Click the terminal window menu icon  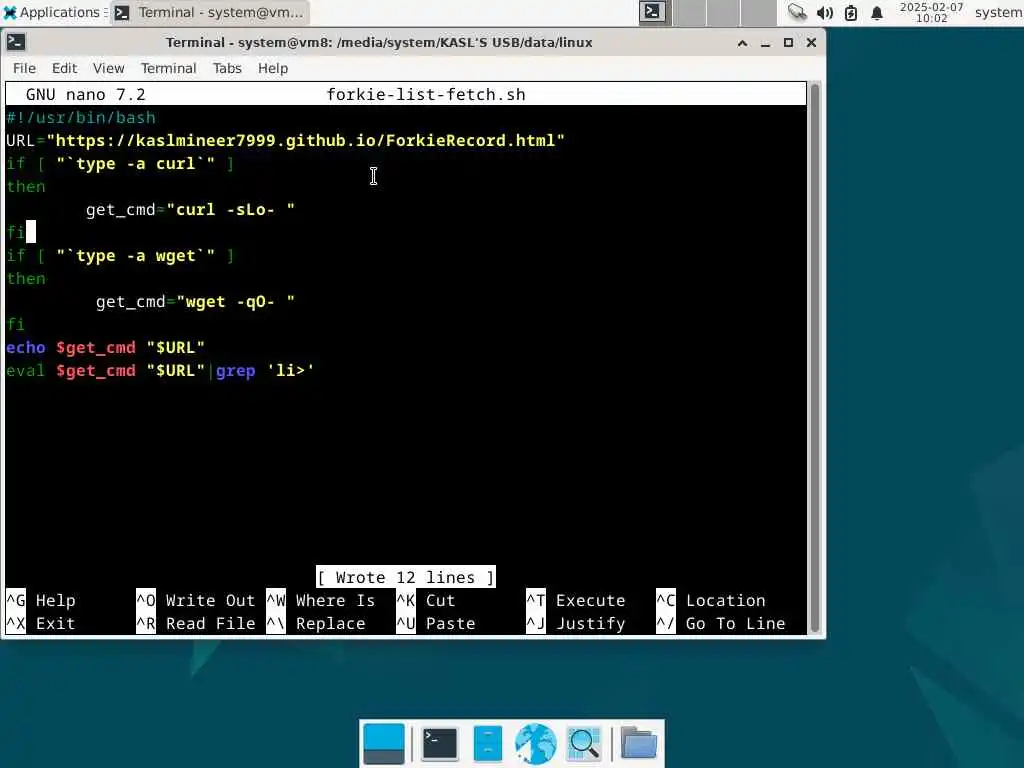(x=16, y=42)
